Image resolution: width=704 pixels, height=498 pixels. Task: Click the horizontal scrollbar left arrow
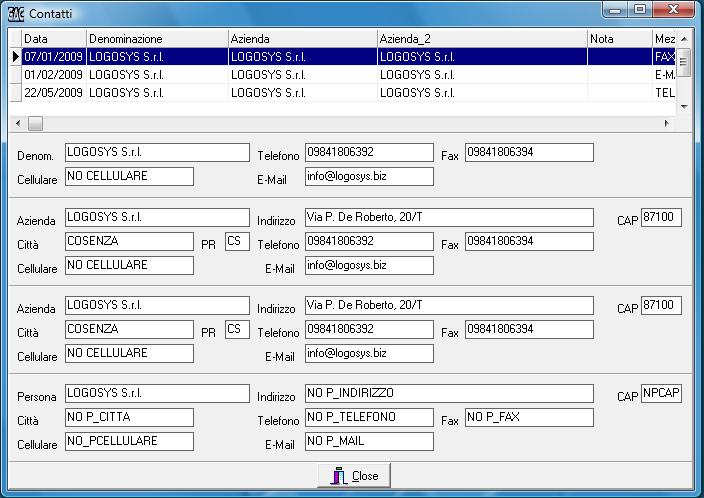tap(16, 123)
